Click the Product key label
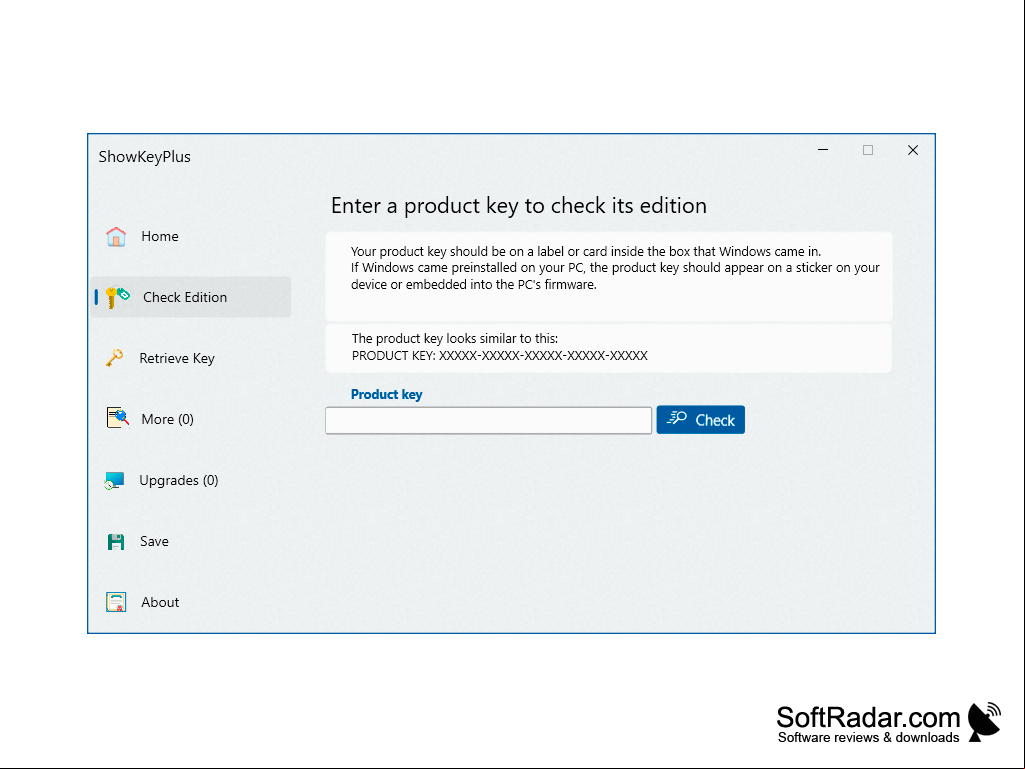 [x=386, y=394]
